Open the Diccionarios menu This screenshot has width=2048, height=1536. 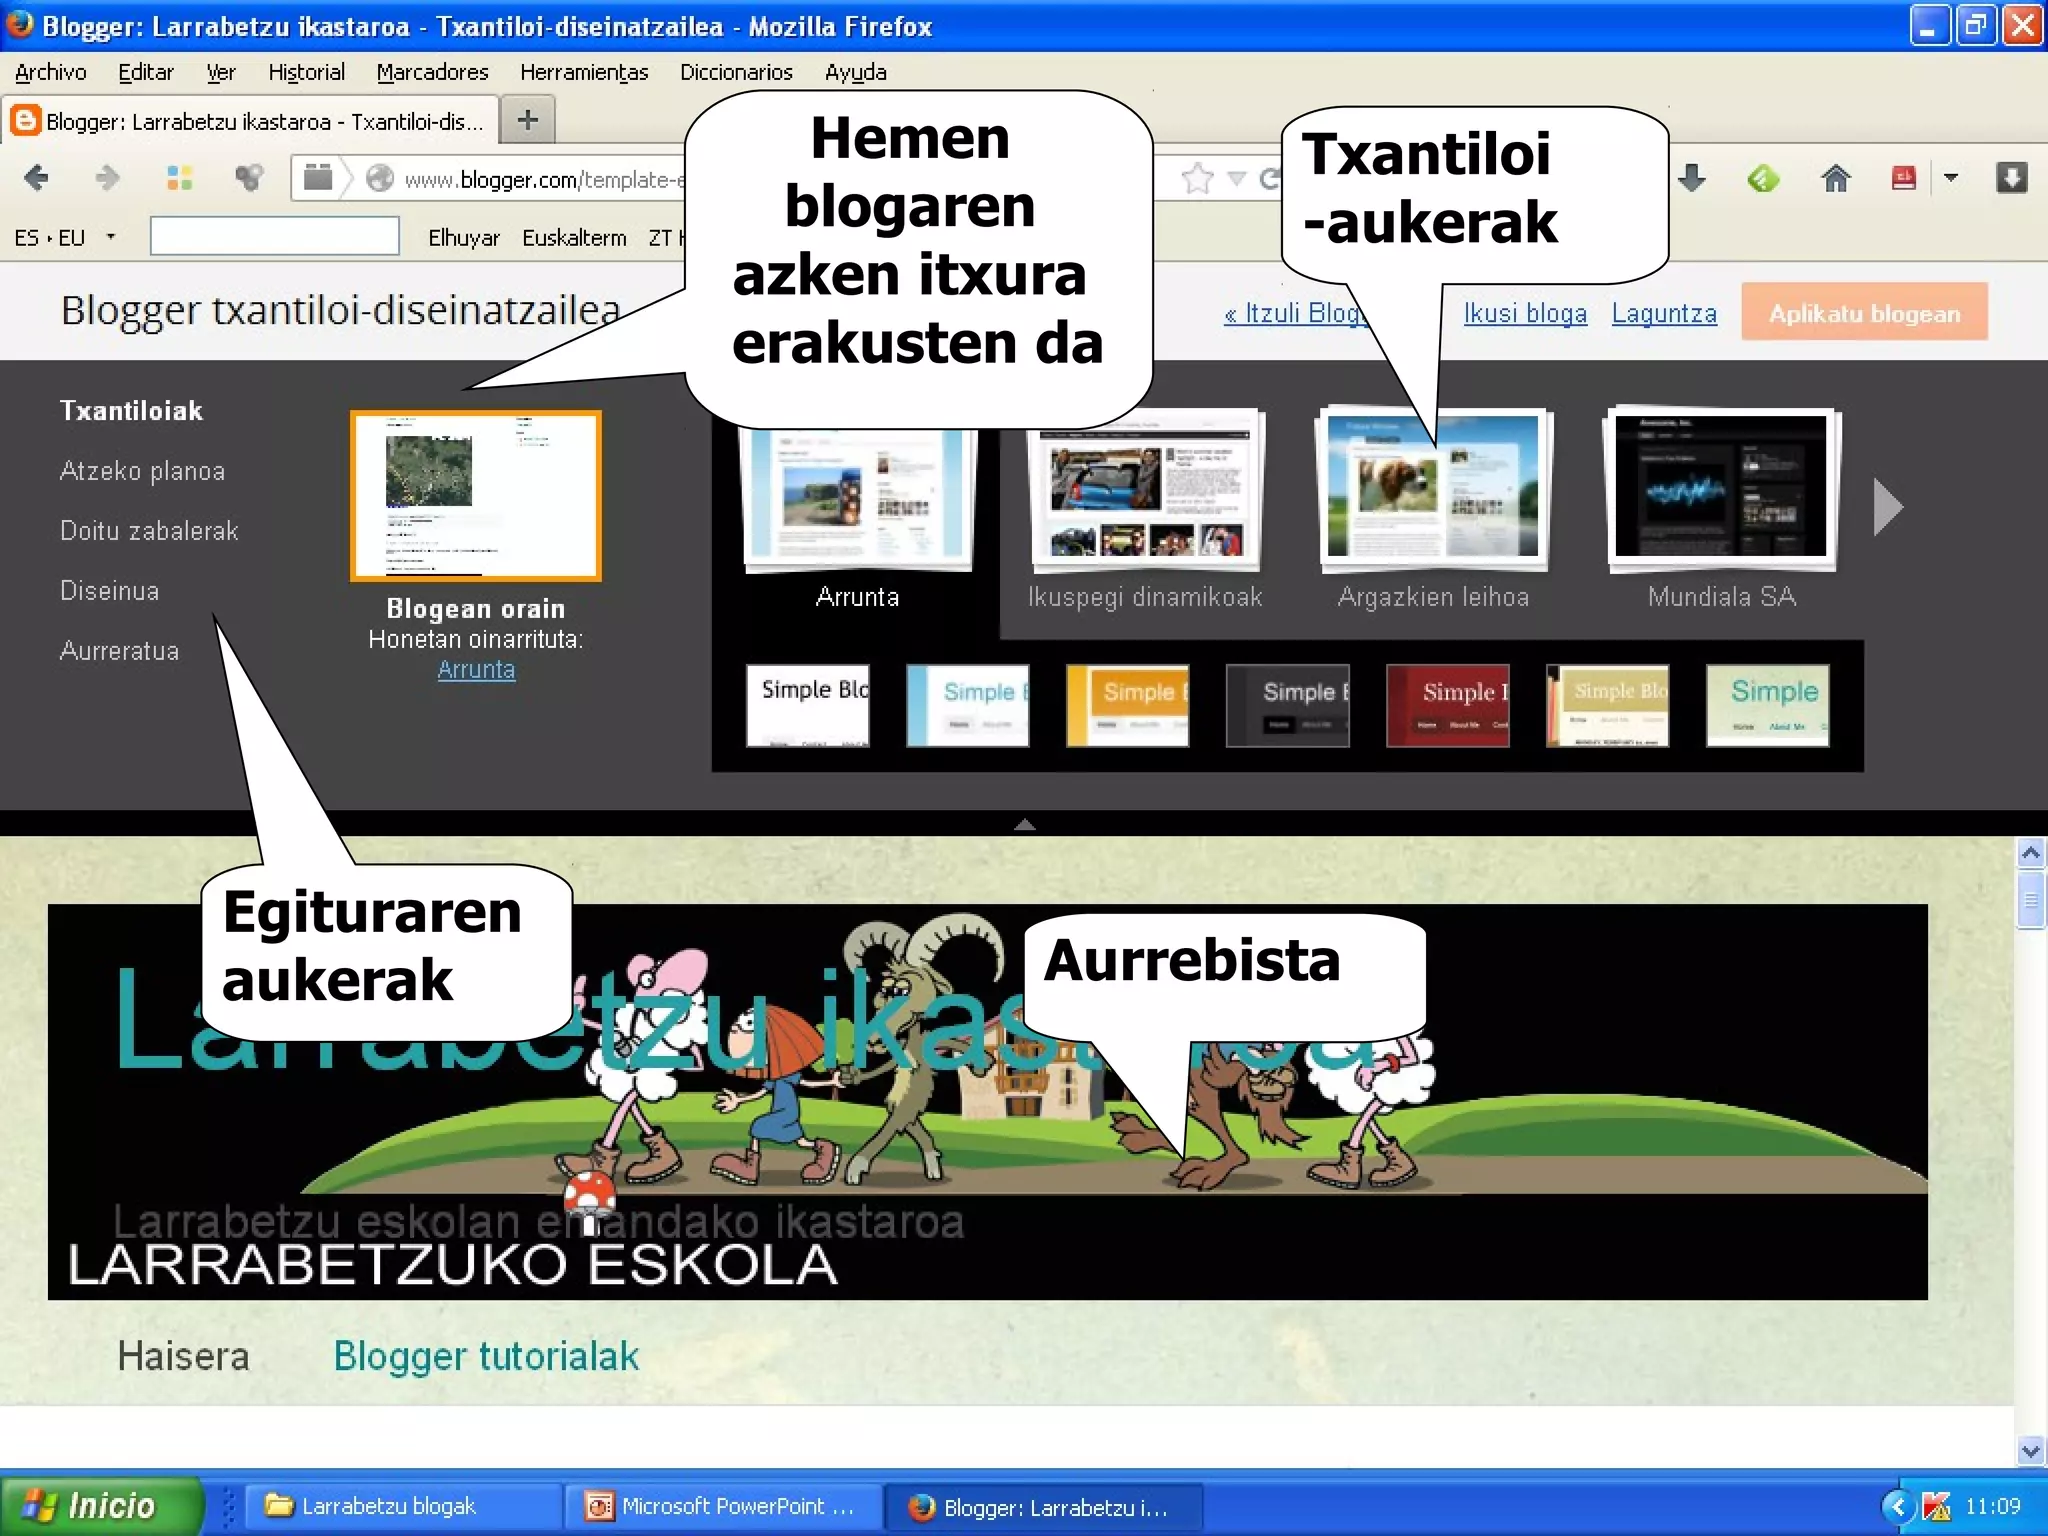click(736, 72)
